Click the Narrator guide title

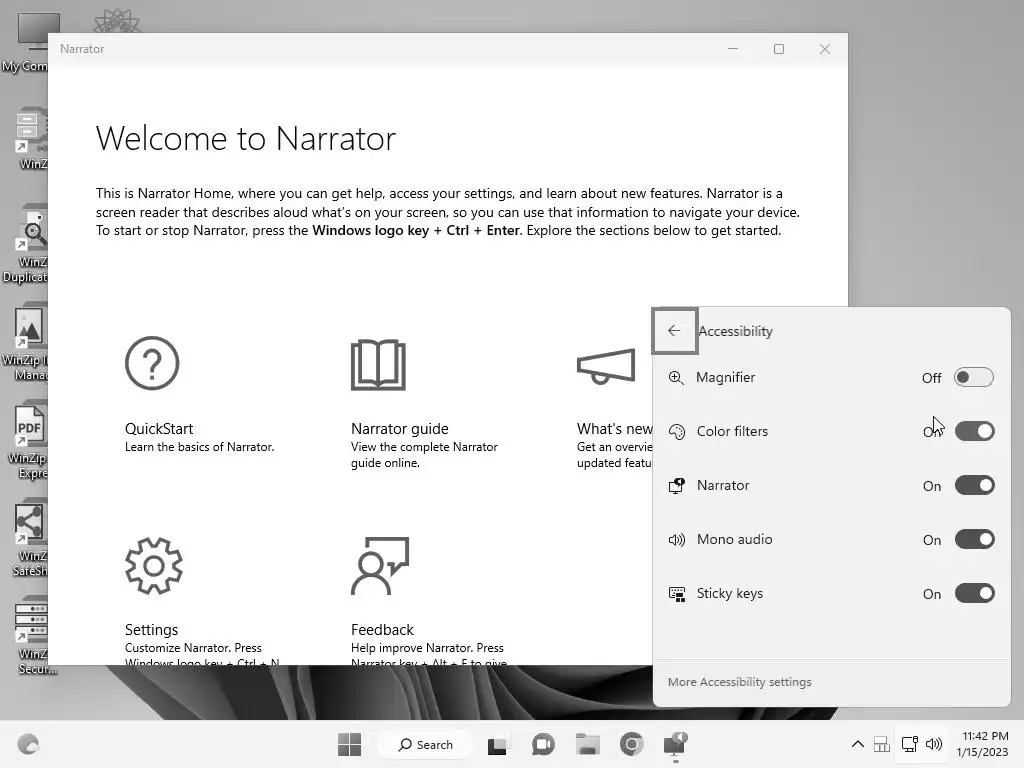pyautogui.click(x=400, y=429)
